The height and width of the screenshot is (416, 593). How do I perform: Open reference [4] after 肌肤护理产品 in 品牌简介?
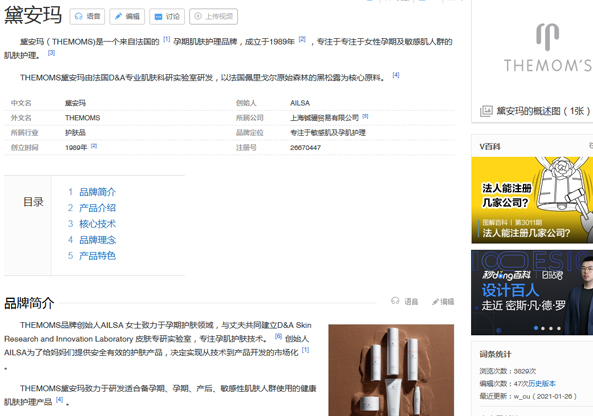coord(59,399)
